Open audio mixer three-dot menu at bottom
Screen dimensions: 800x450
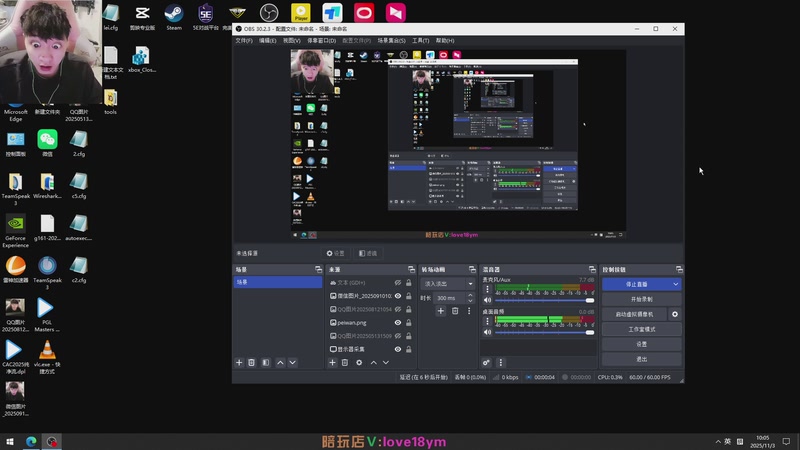pos(501,362)
